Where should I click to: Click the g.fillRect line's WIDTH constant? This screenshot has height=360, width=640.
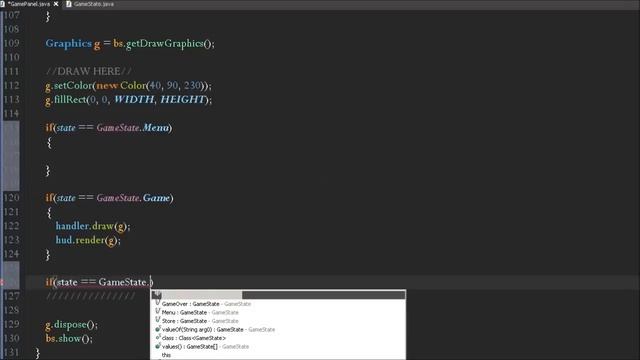[134, 99]
